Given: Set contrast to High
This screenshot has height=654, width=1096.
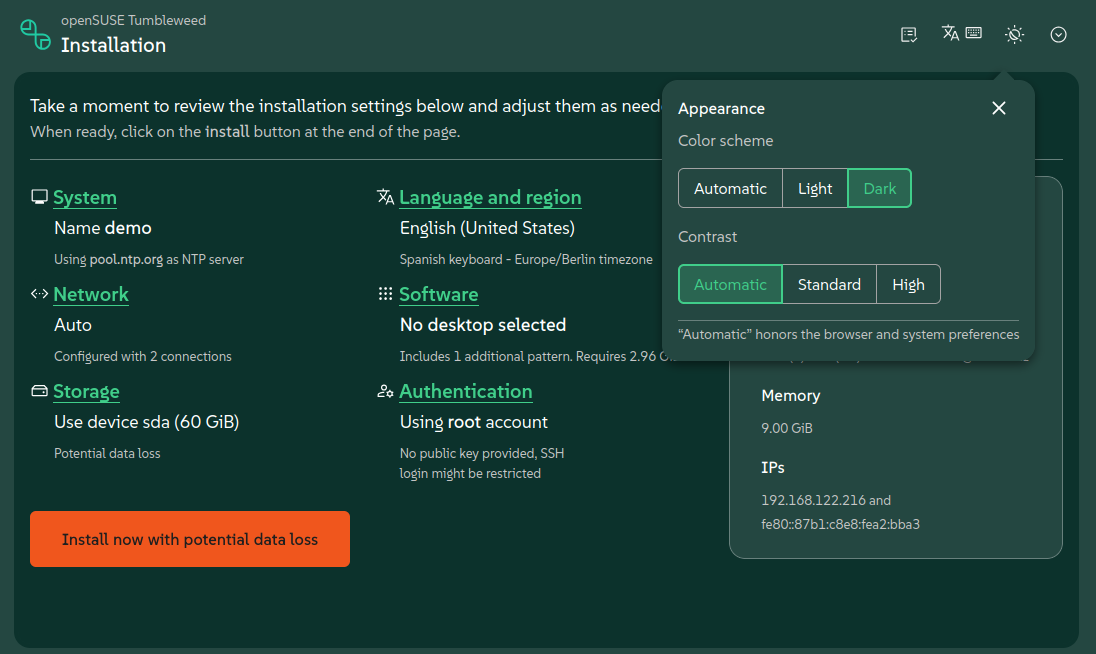Looking at the screenshot, I should click(908, 284).
